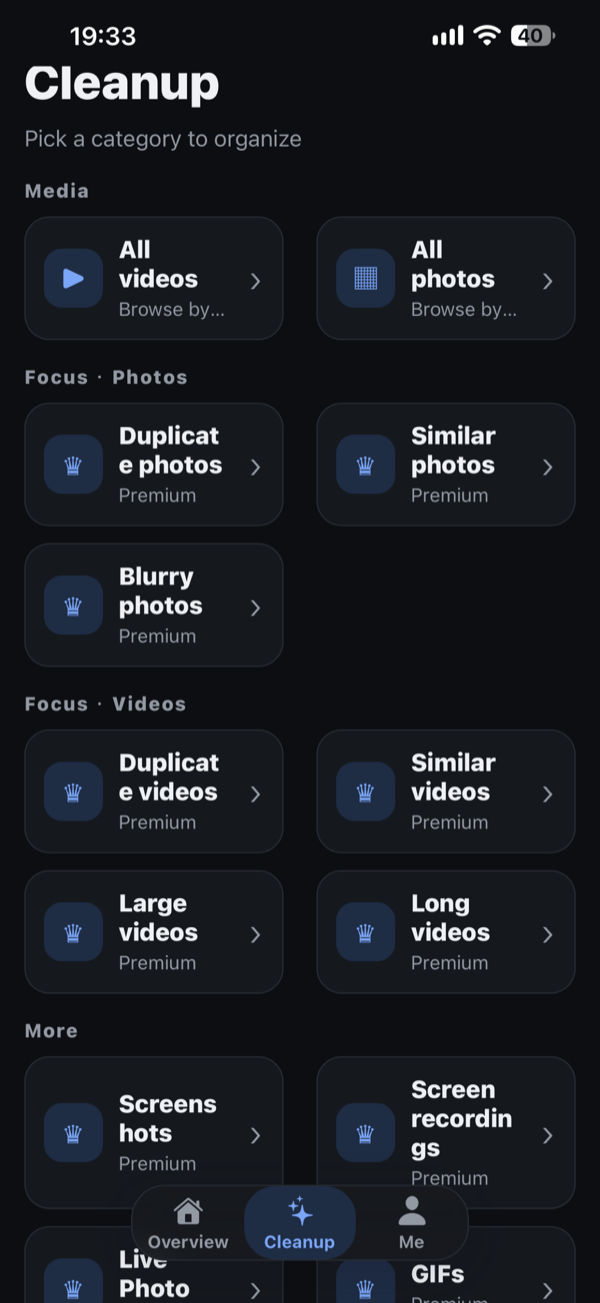The height and width of the screenshot is (1303, 600).
Task: Tap the Similar photos crown icon
Action: tap(365, 464)
